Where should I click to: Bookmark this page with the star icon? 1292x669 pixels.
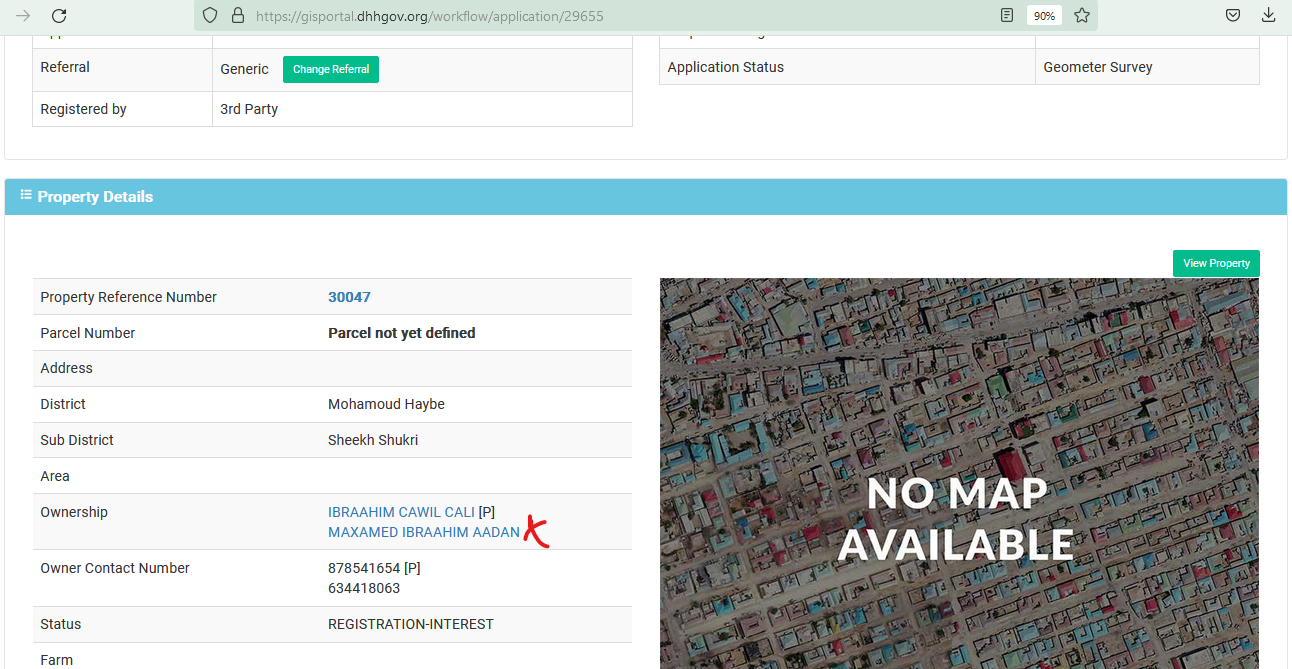(1081, 16)
